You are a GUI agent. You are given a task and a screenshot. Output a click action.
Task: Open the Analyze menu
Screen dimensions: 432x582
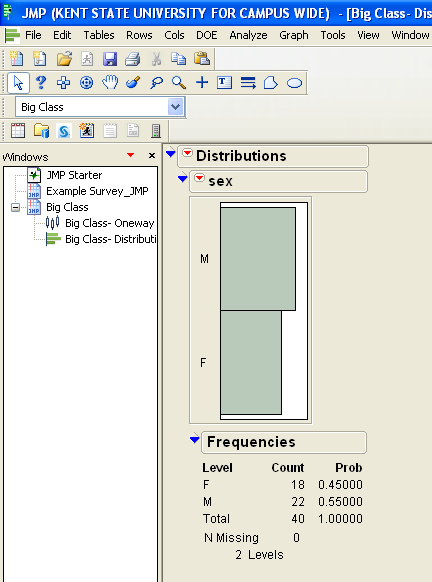[248, 35]
